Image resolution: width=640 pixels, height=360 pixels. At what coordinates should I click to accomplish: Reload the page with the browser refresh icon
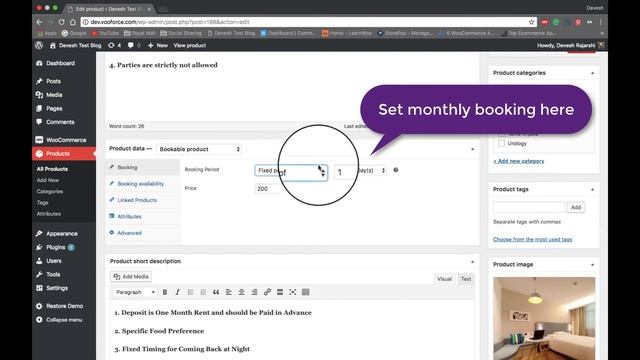(61, 22)
